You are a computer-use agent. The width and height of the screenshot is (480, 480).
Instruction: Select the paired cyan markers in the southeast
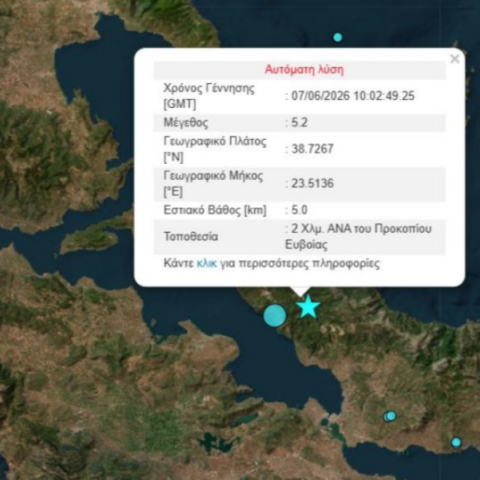click(389, 416)
